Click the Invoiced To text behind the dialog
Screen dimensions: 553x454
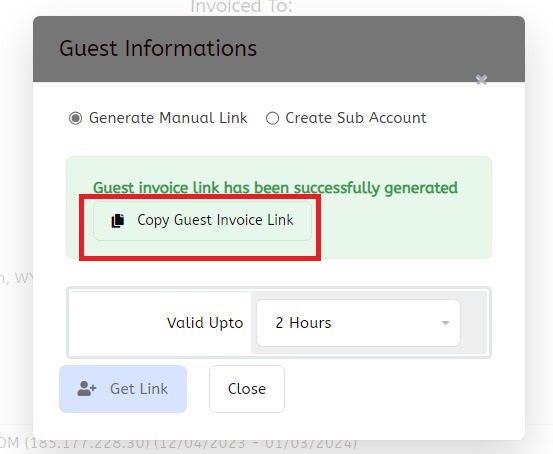coord(242,6)
